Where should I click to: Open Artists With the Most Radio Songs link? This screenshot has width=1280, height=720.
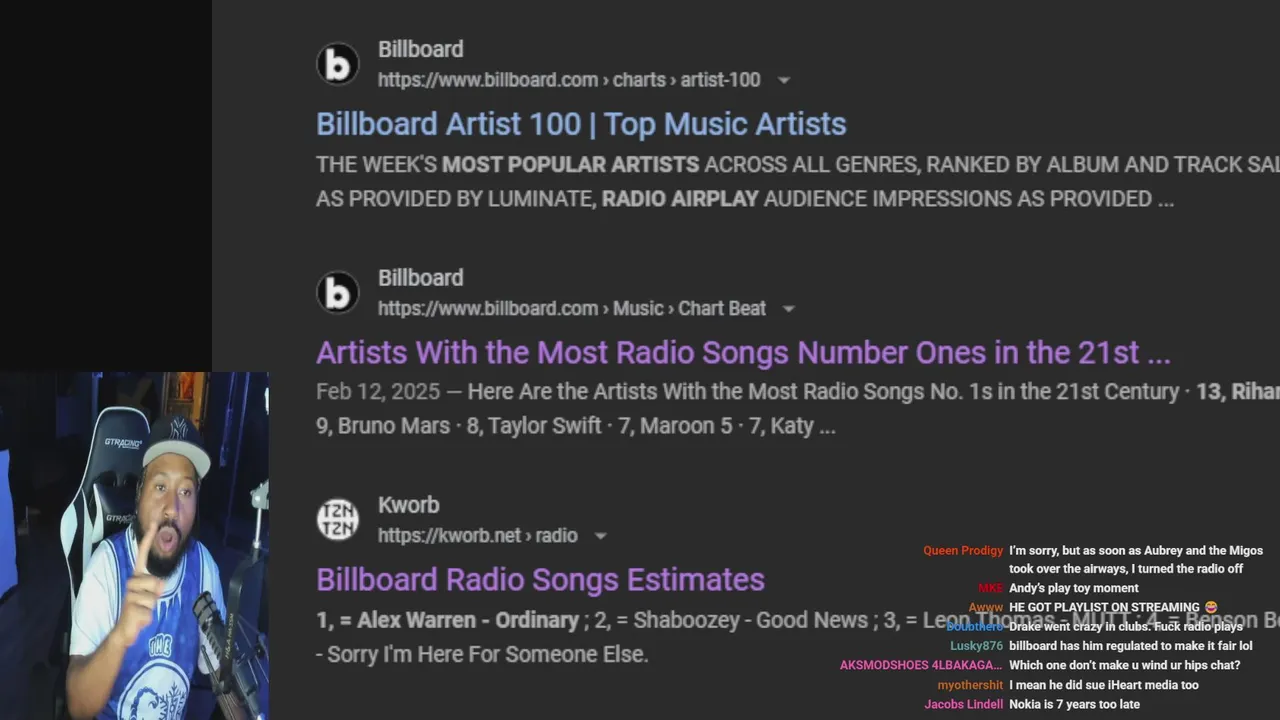743,352
